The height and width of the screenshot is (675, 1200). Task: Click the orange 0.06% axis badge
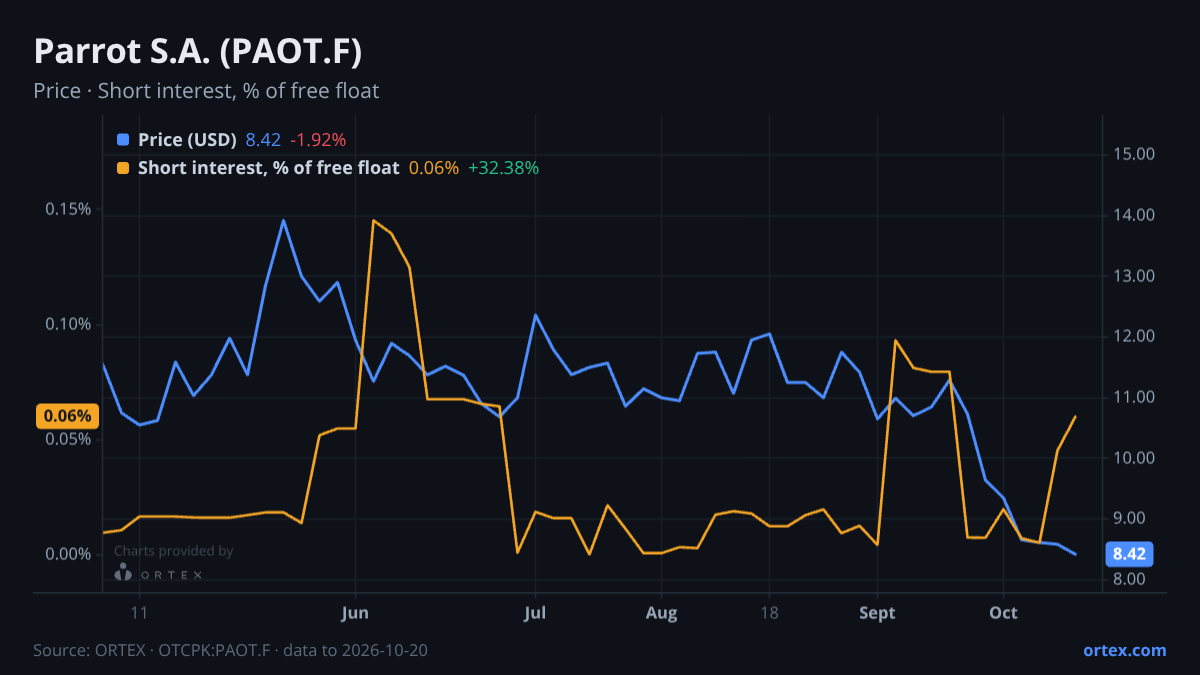(x=67, y=415)
